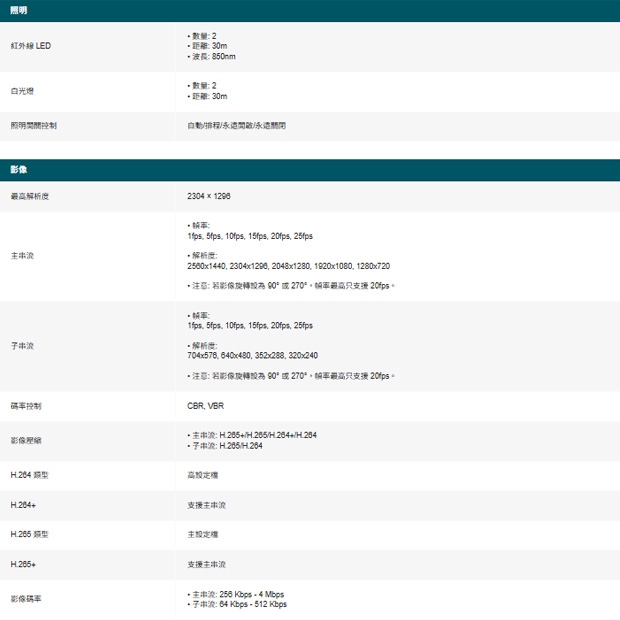
Task: Select the 照明開關控制 label
Action: tap(33, 126)
